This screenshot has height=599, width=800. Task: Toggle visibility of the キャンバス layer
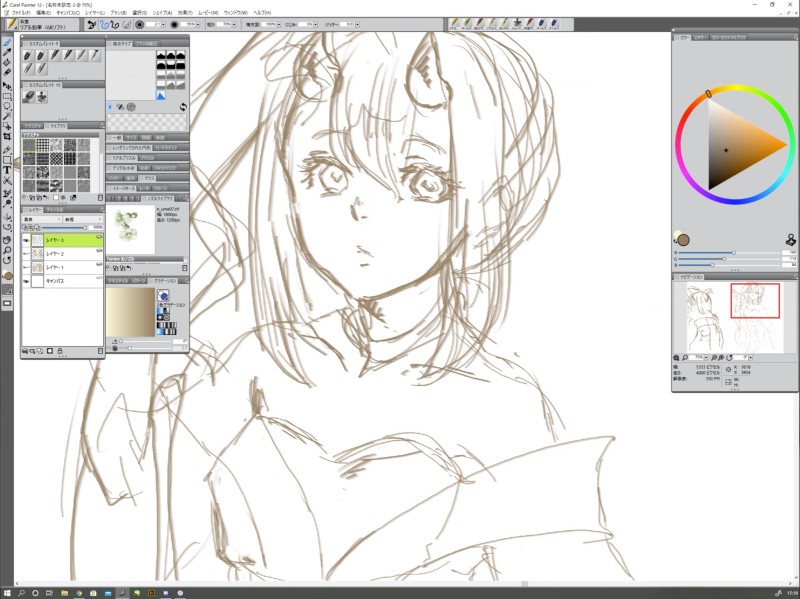pos(26,281)
